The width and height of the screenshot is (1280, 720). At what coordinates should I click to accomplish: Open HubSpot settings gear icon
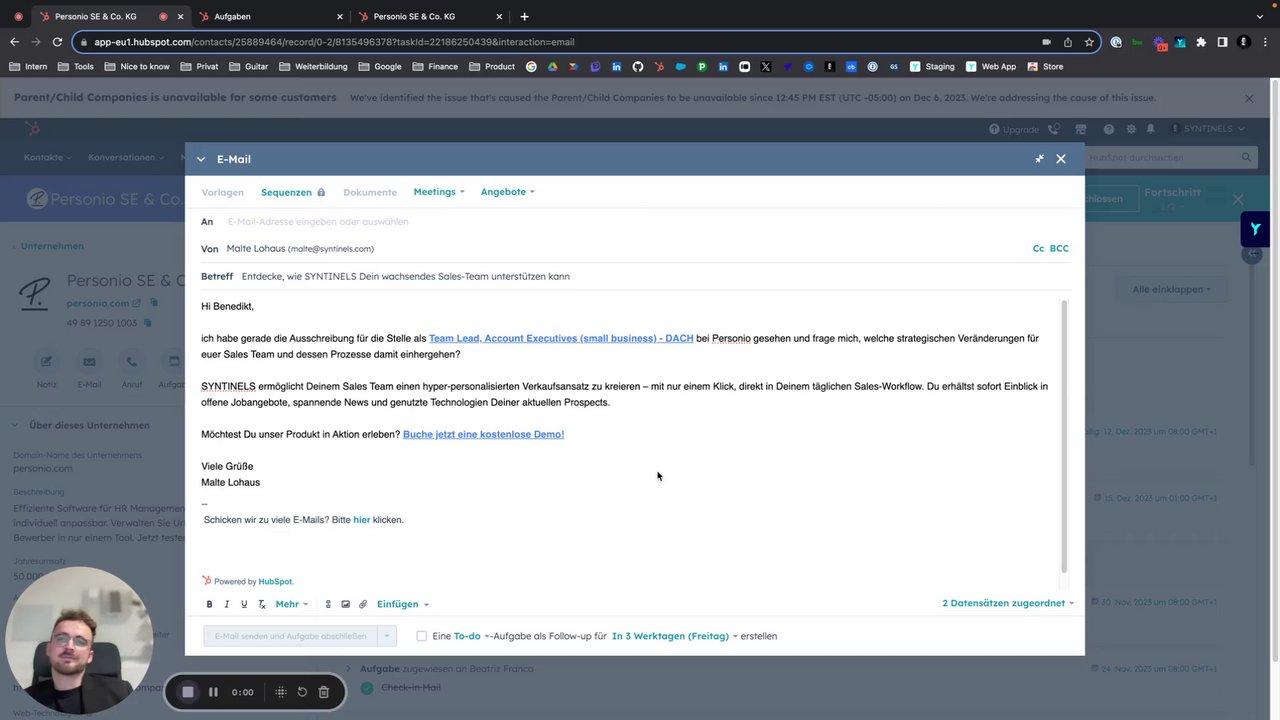[1131, 129]
